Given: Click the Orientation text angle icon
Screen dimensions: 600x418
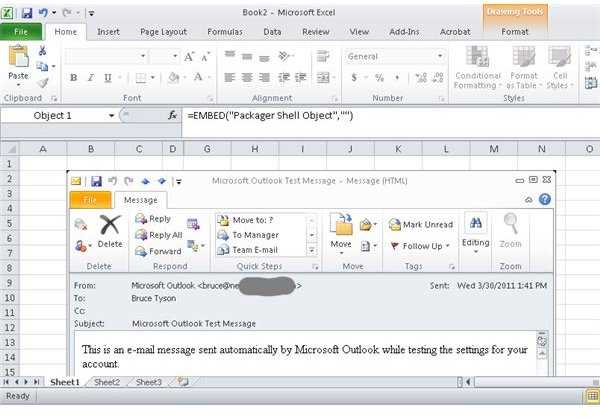Looking at the screenshot, I should point(285,56).
